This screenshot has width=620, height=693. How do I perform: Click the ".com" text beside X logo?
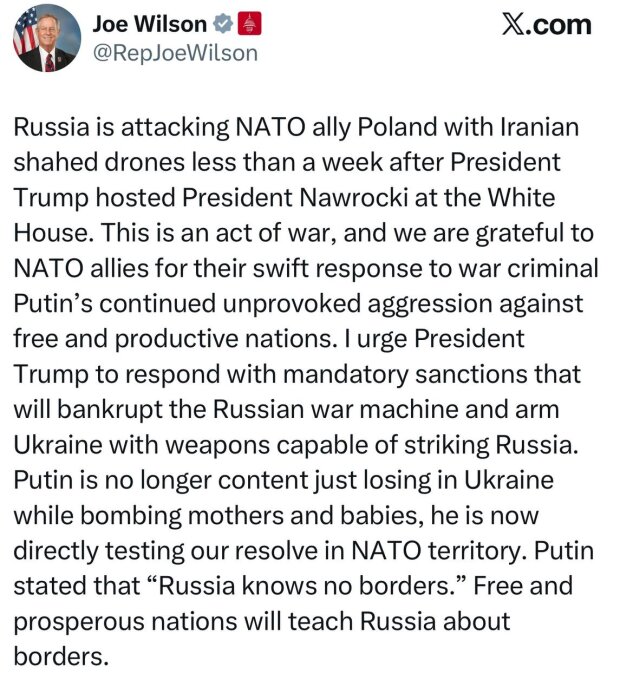tap(560, 25)
